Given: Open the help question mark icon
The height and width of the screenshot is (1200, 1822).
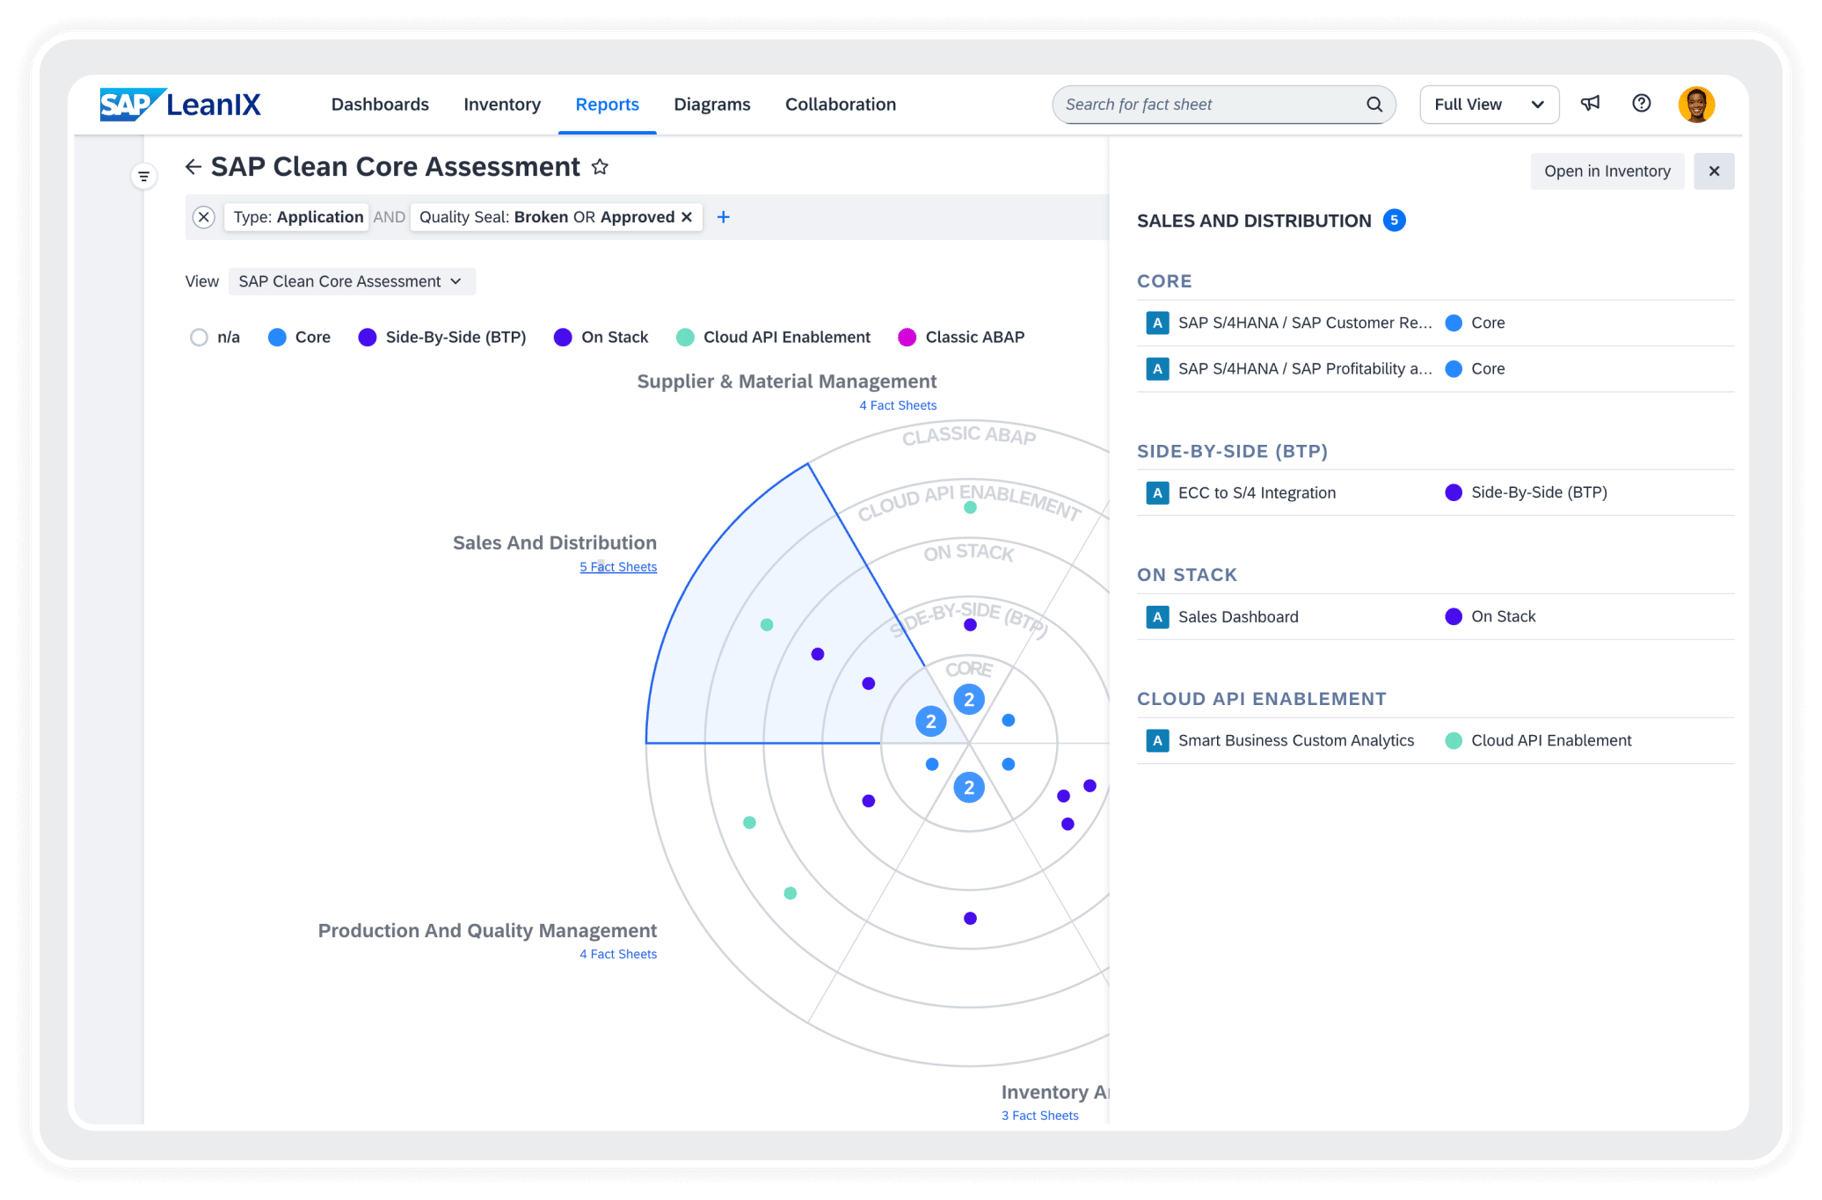Looking at the screenshot, I should pyautogui.click(x=1641, y=104).
